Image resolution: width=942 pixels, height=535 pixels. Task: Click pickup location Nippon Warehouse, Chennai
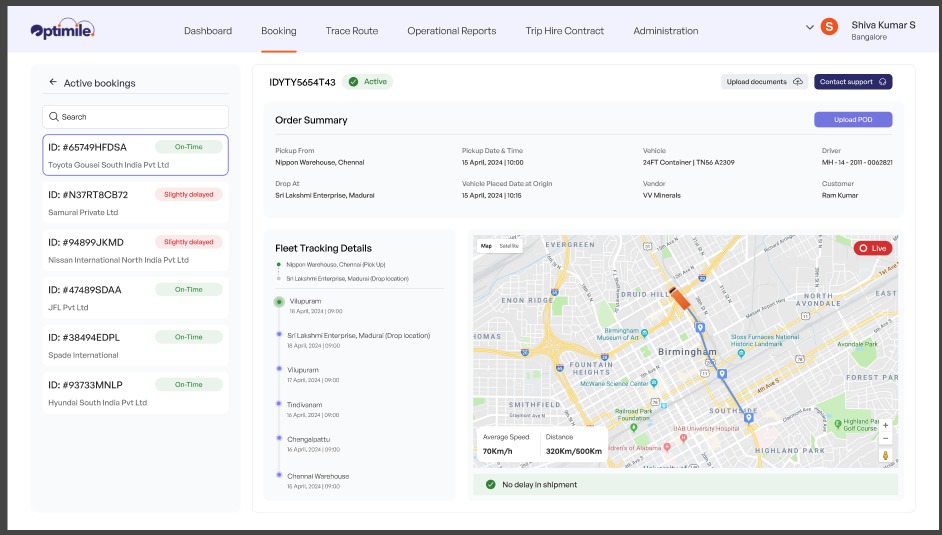click(320, 162)
